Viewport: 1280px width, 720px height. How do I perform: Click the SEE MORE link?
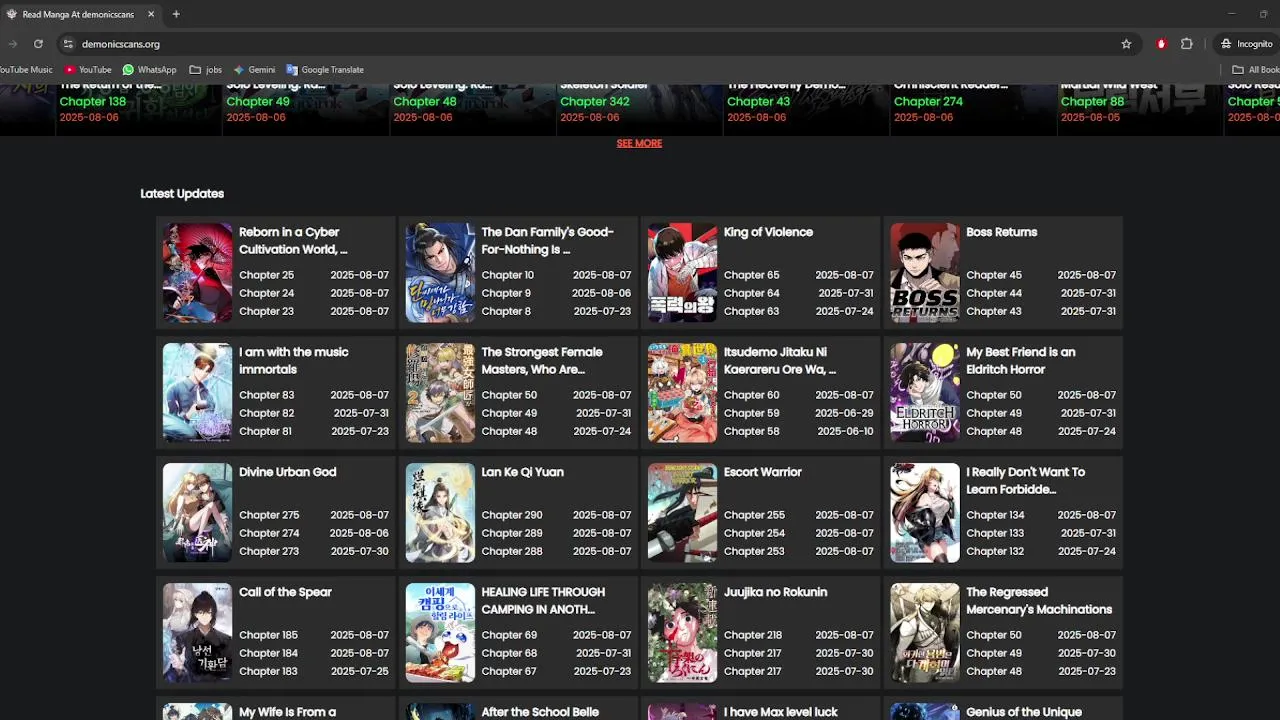(x=639, y=143)
